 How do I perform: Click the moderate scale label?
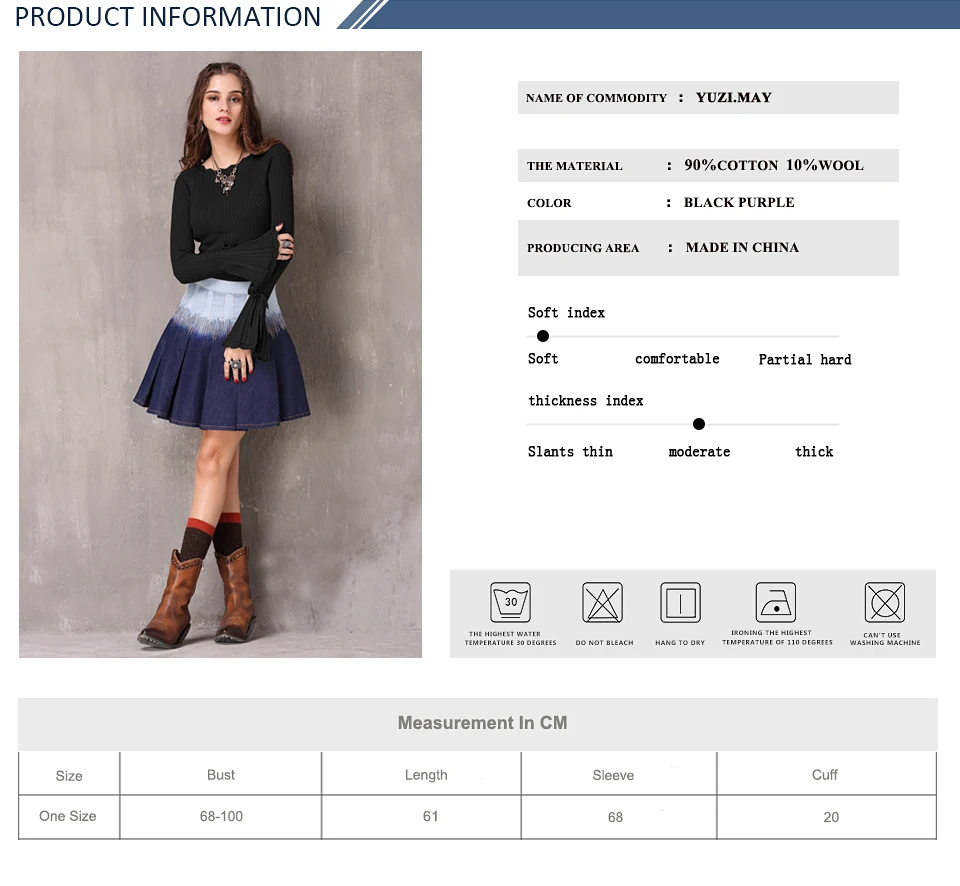(x=699, y=452)
